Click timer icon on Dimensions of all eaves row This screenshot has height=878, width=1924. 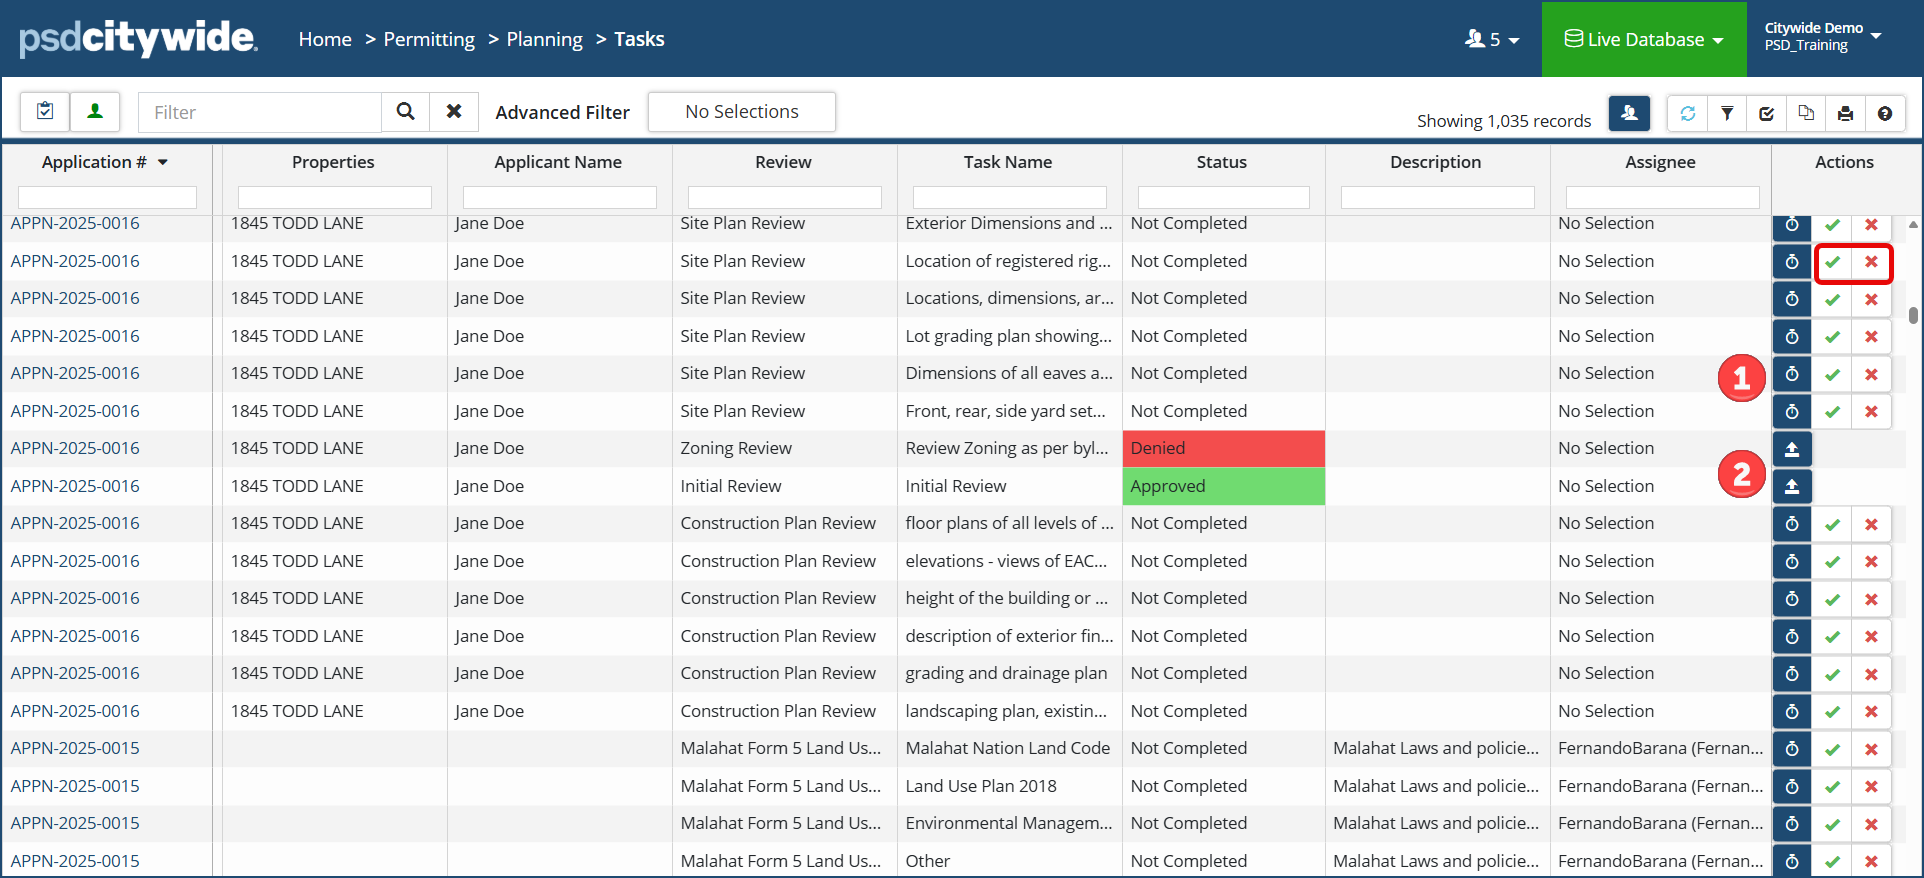(x=1792, y=374)
